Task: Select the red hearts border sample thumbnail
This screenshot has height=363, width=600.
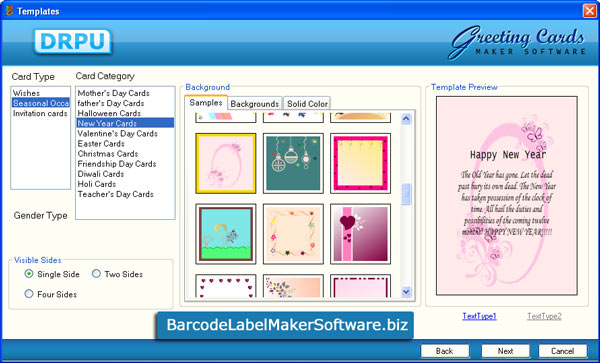Action: (x=225, y=286)
